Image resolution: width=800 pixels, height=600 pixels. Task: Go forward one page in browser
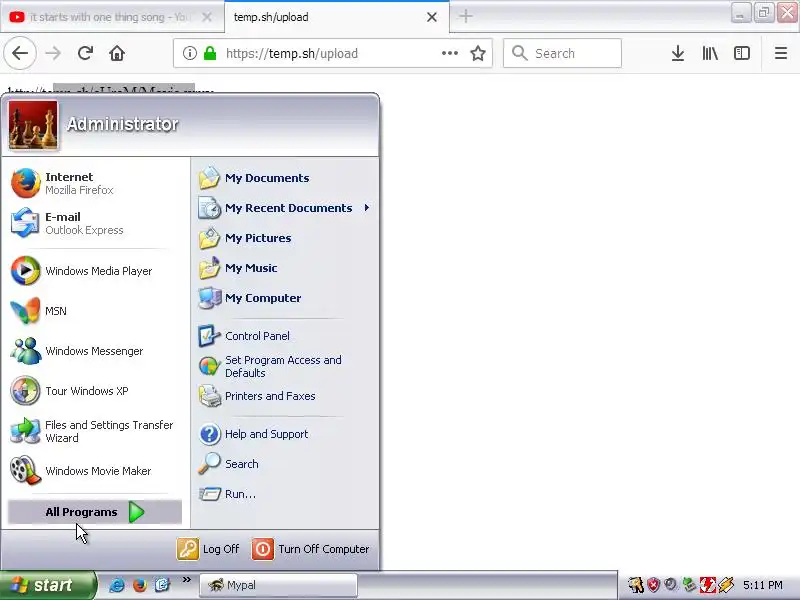(x=53, y=53)
